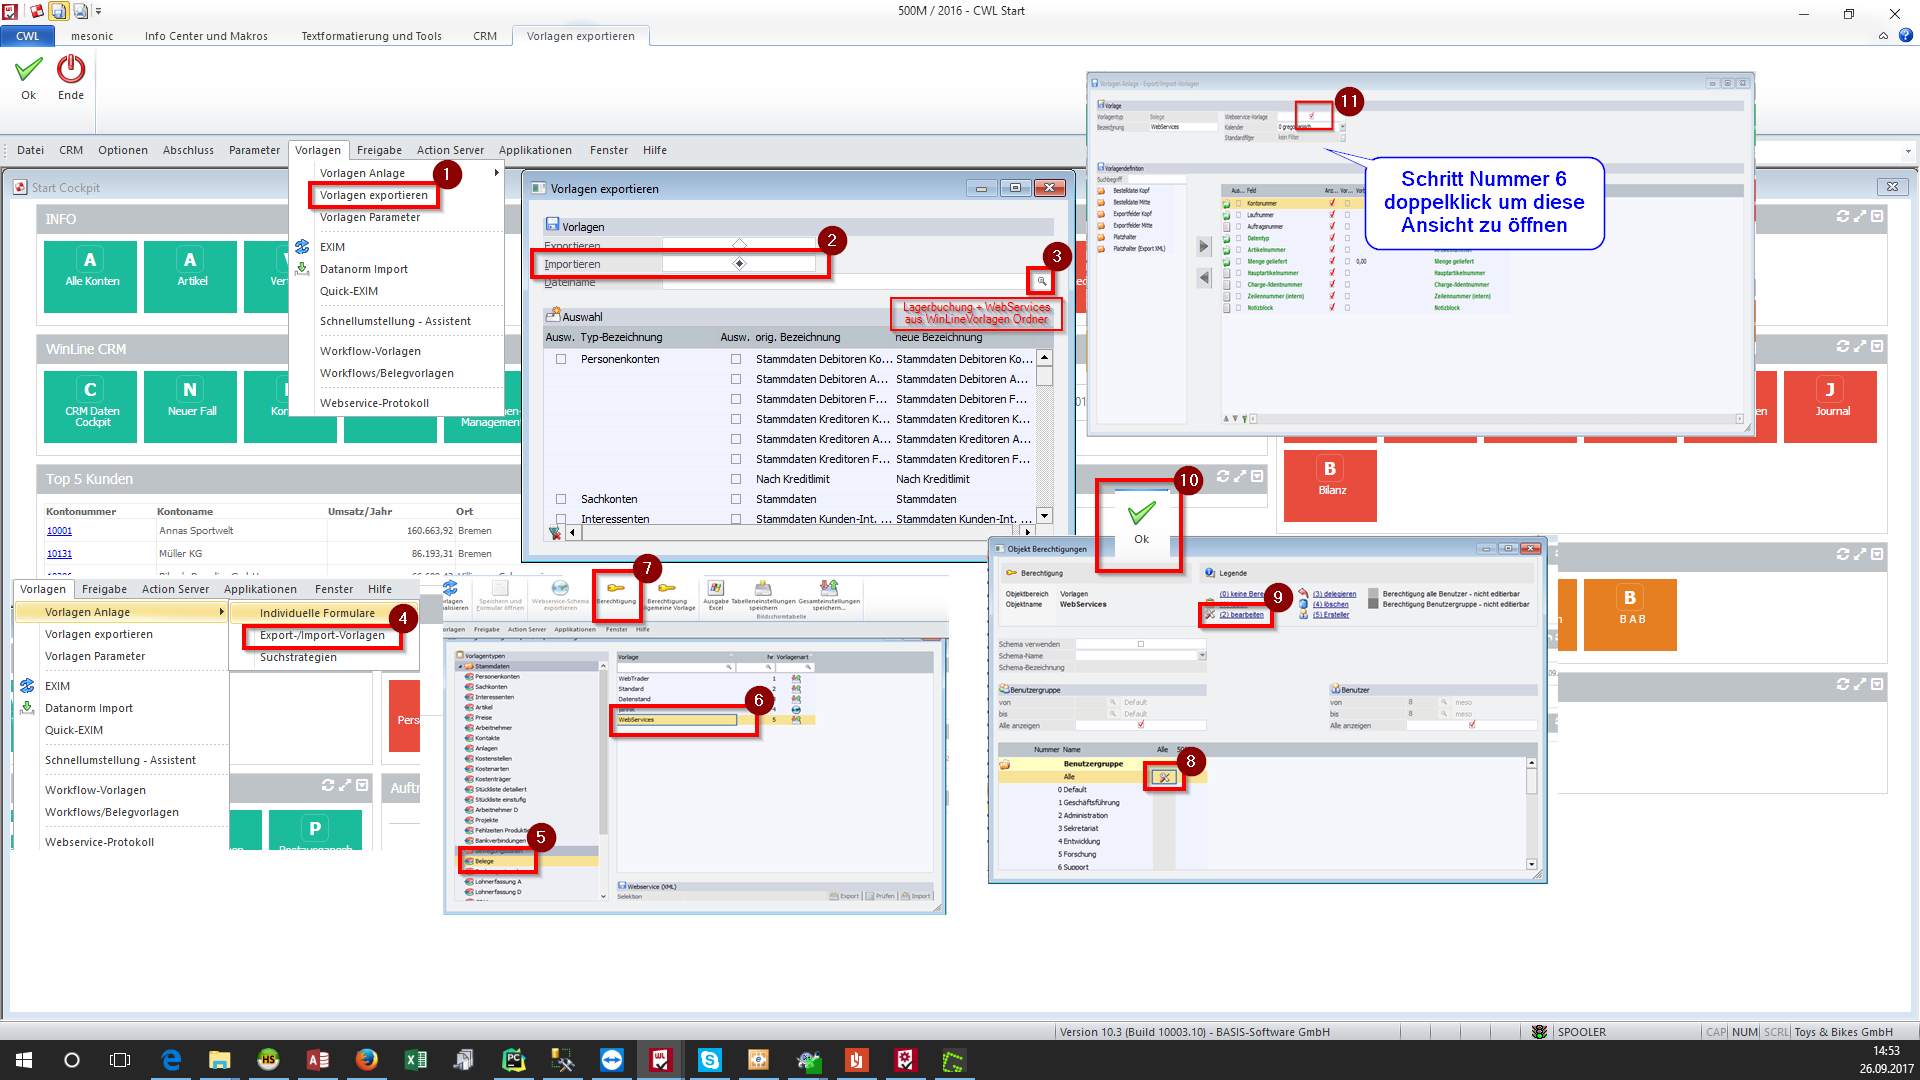The height and width of the screenshot is (1080, 1920).
Task: Tick the Personenkonten selection checkbox
Action: pyautogui.click(x=561, y=359)
